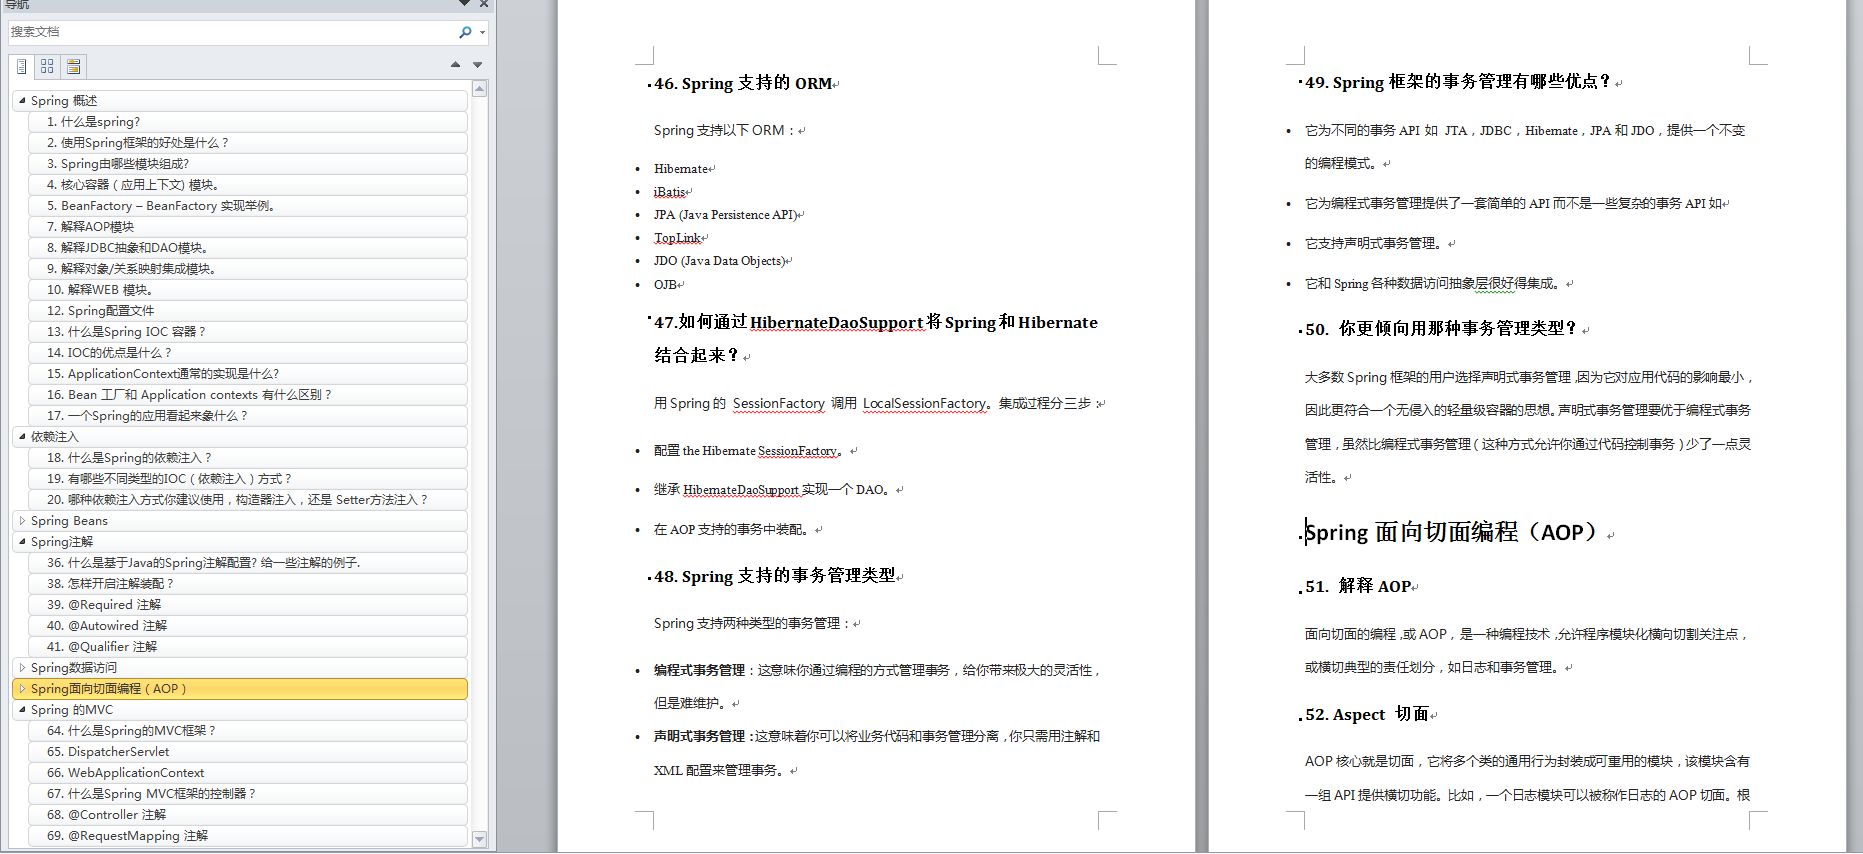Expand the Spring Beans heading group
The image size is (1863, 854).
[22, 520]
